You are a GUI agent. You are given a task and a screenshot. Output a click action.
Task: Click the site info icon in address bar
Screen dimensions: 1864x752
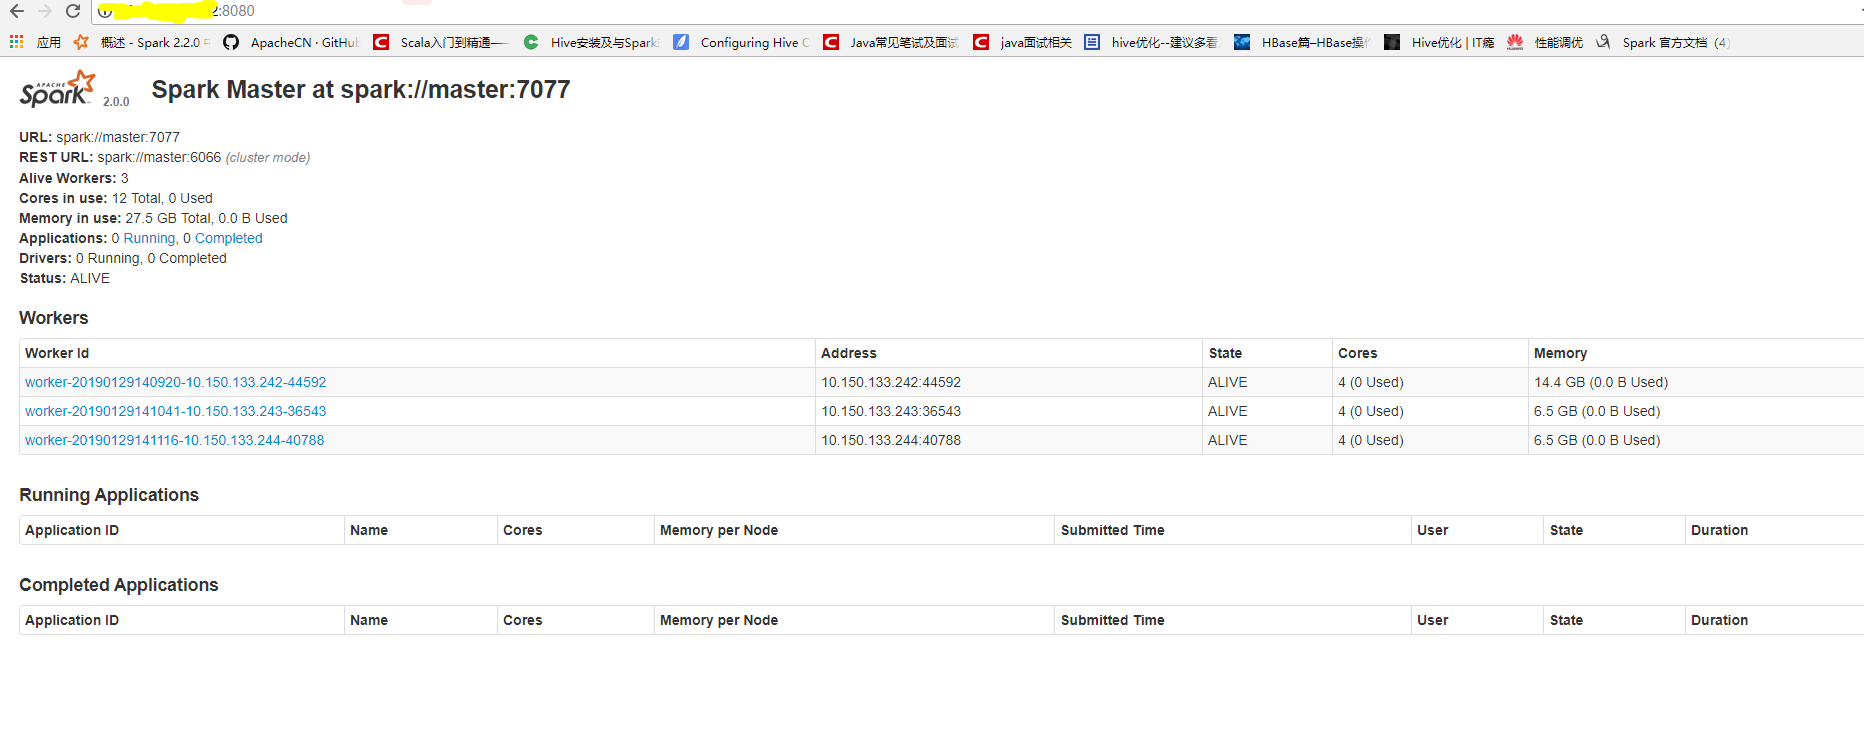pyautogui.click(x=105, y=12)
